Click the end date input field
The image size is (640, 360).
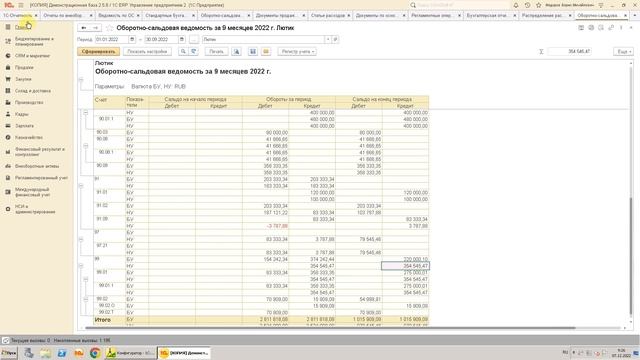click(161, 40)
